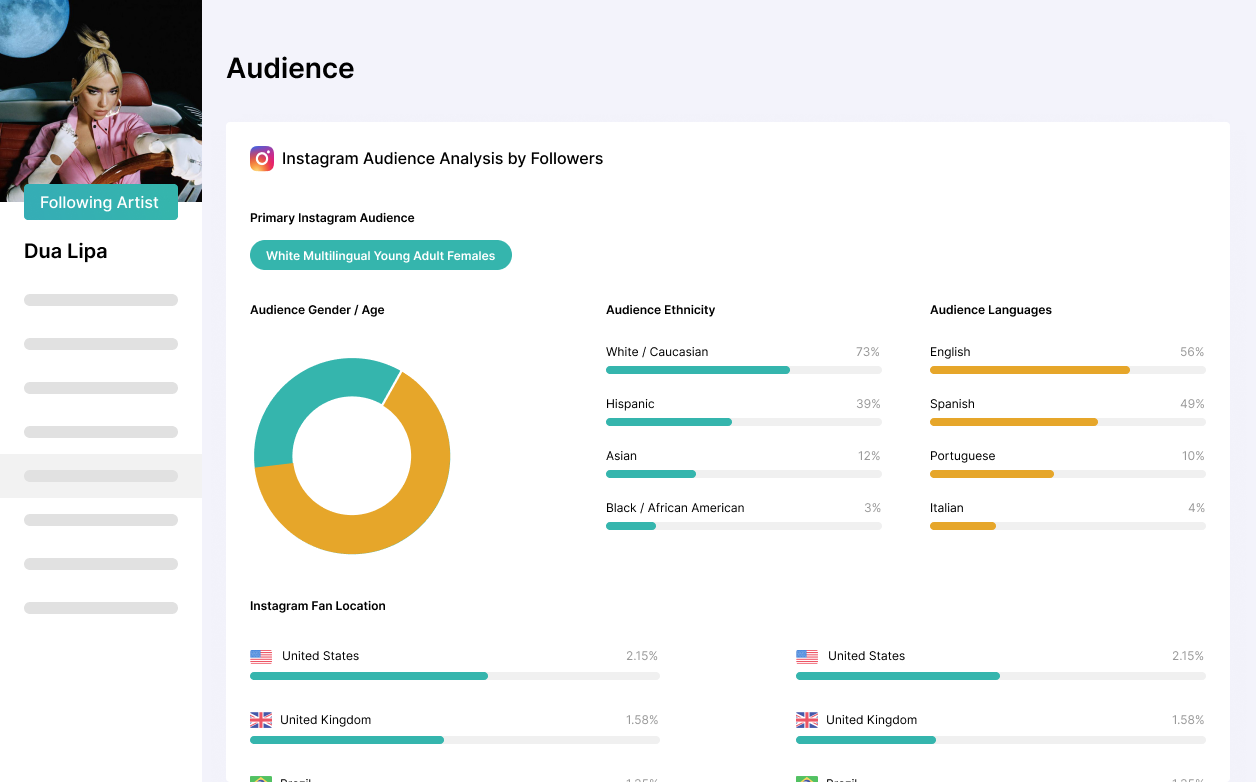
Task: Click the Asian progress bar
Action: point(744,474)
